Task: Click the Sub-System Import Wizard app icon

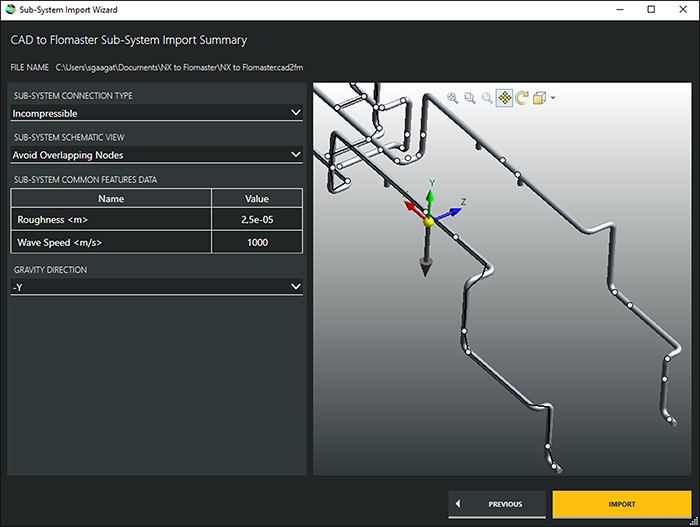Action: click(x=11, y=9)
